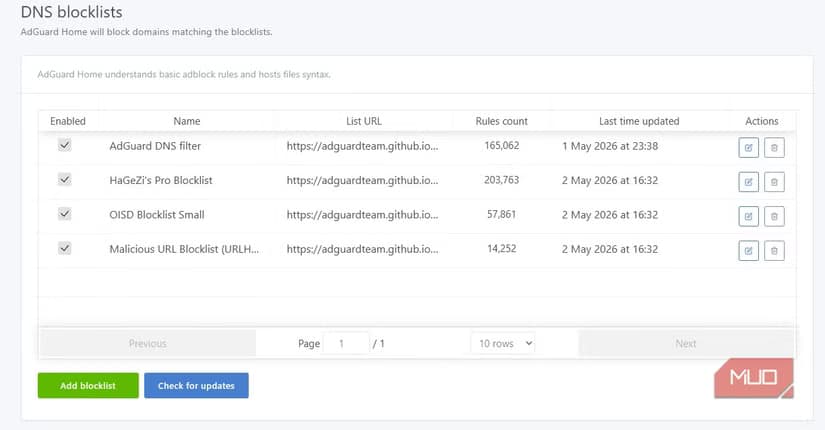Edit HaGeZi's Pro Blocklist entry
The height and width of the screenshot is (430, 825).
[x=748, y=182]
